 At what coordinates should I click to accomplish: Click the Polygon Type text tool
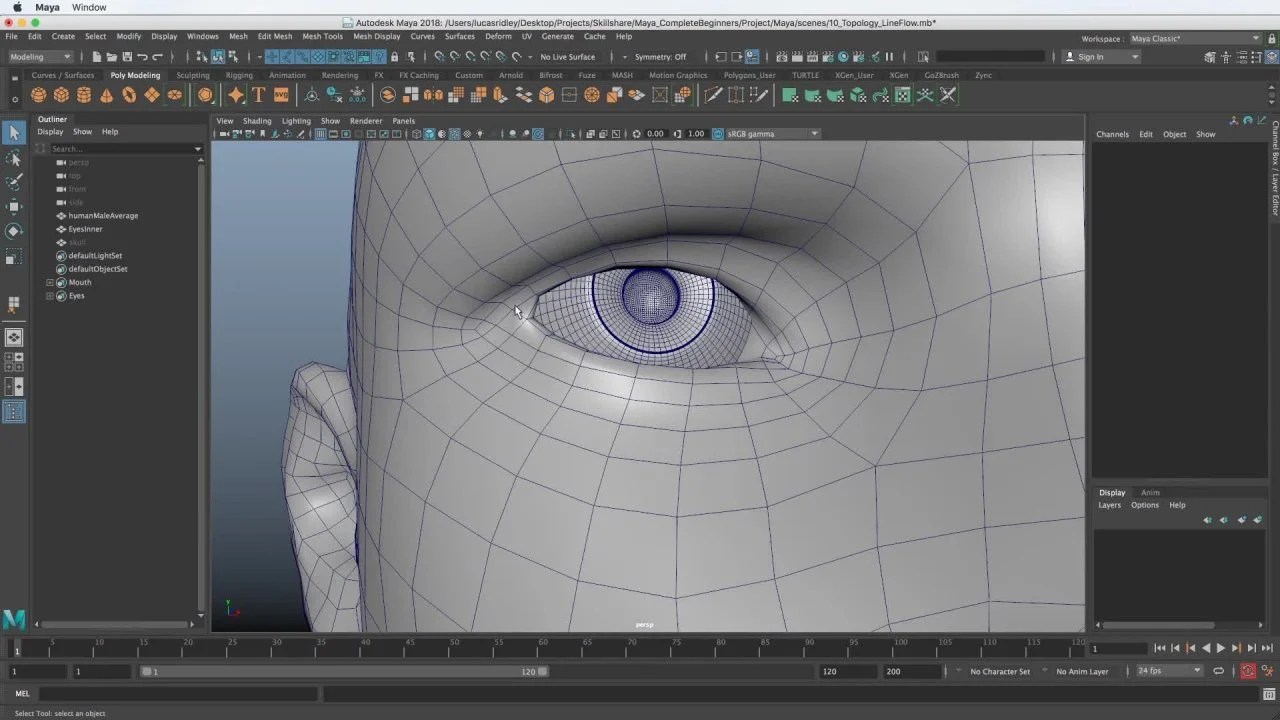[258, 95]
